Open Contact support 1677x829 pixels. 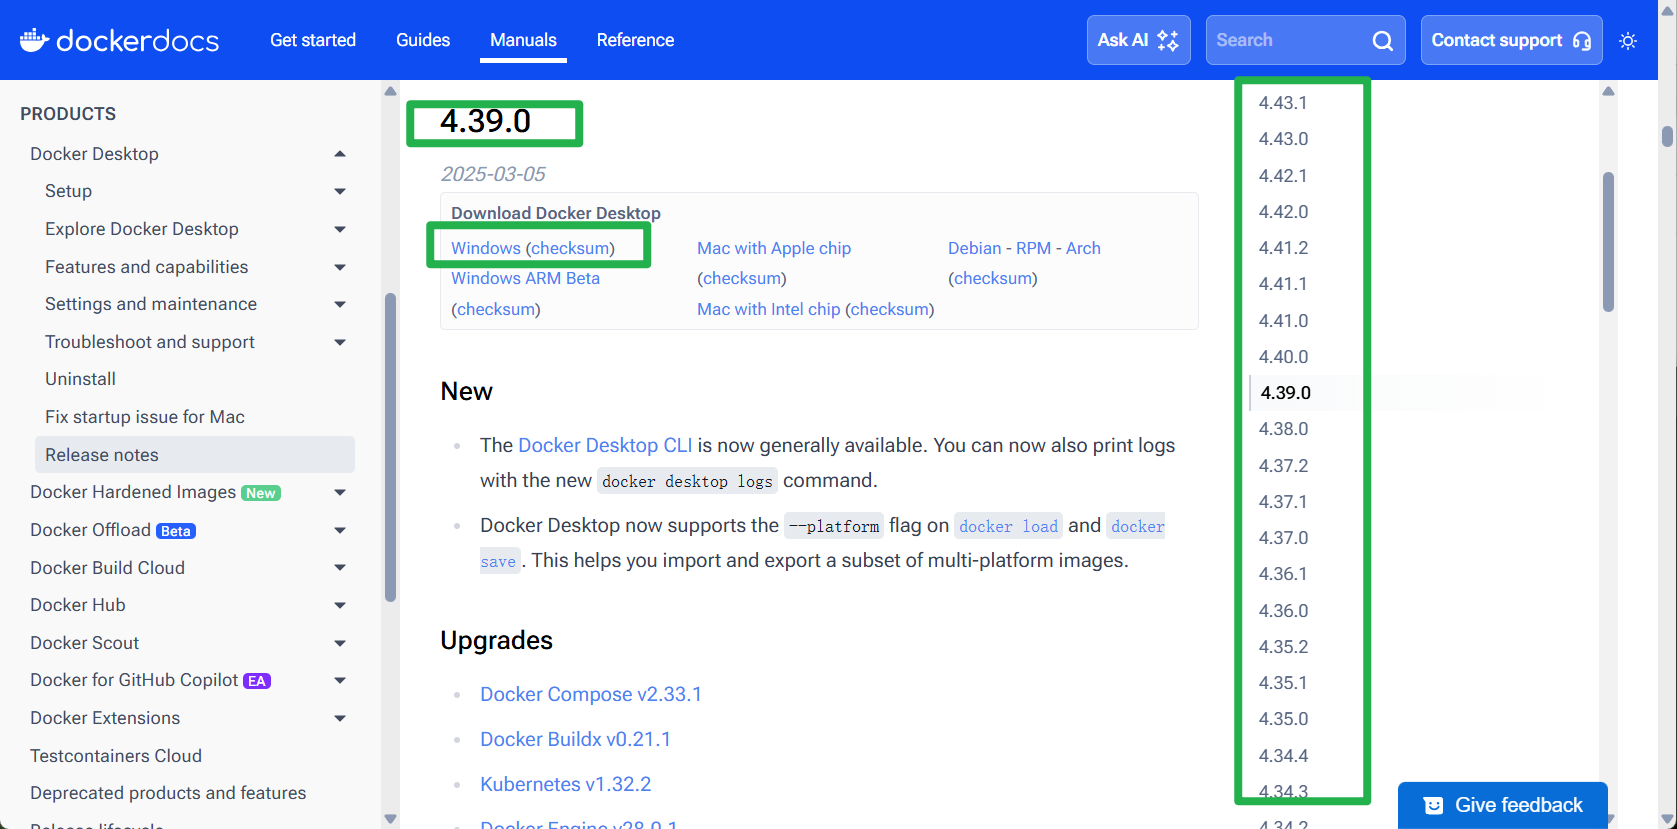(1511, 40)
